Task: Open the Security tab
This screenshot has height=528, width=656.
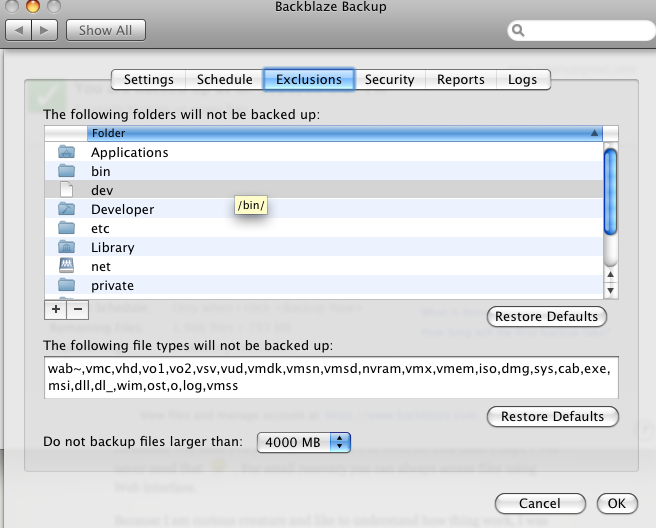Action: click(390, 79)
